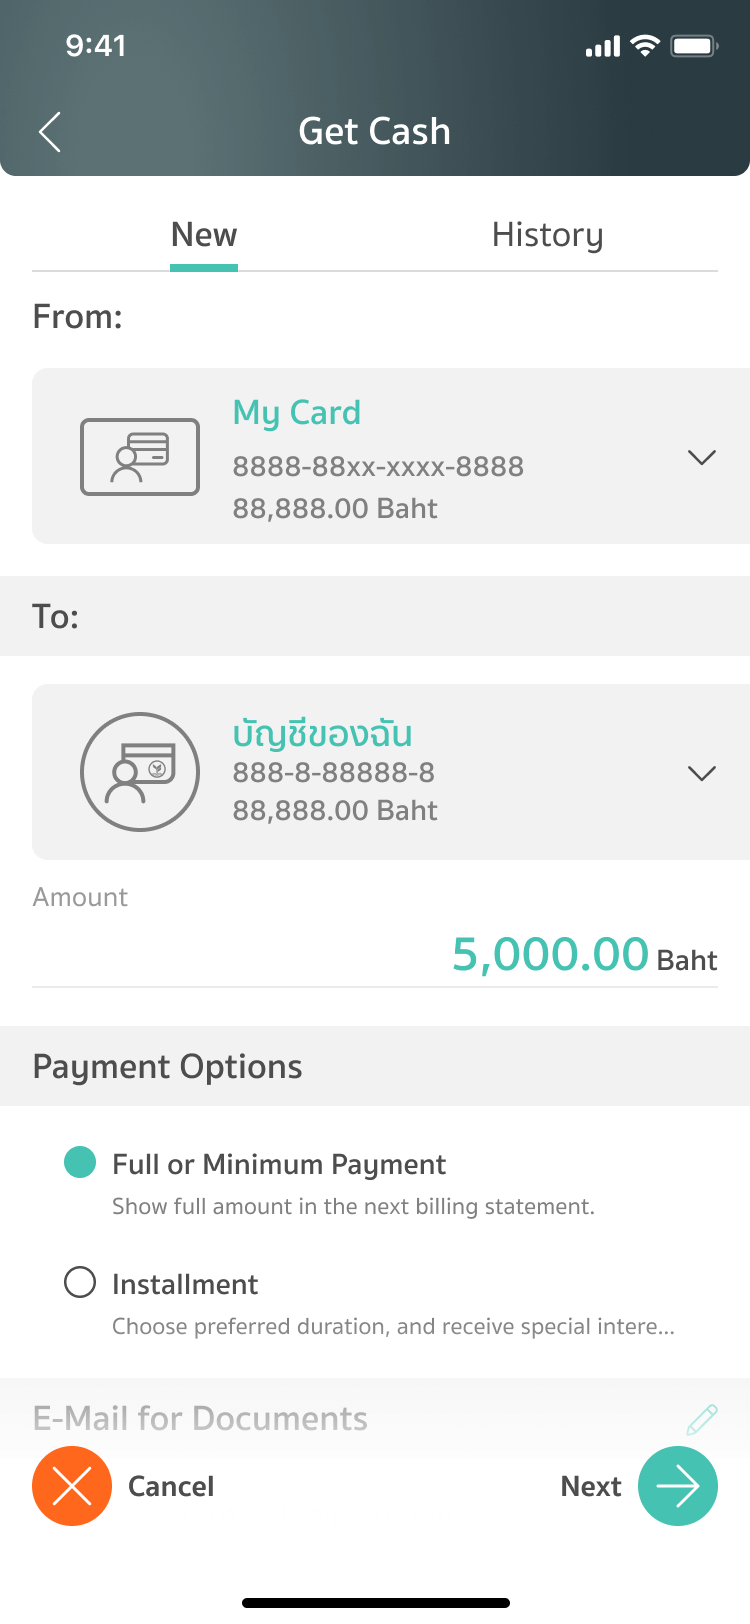Tap the home indicator bar
The height and width of the screenshot is (1624, 750).
click(x=375, y=1603)
